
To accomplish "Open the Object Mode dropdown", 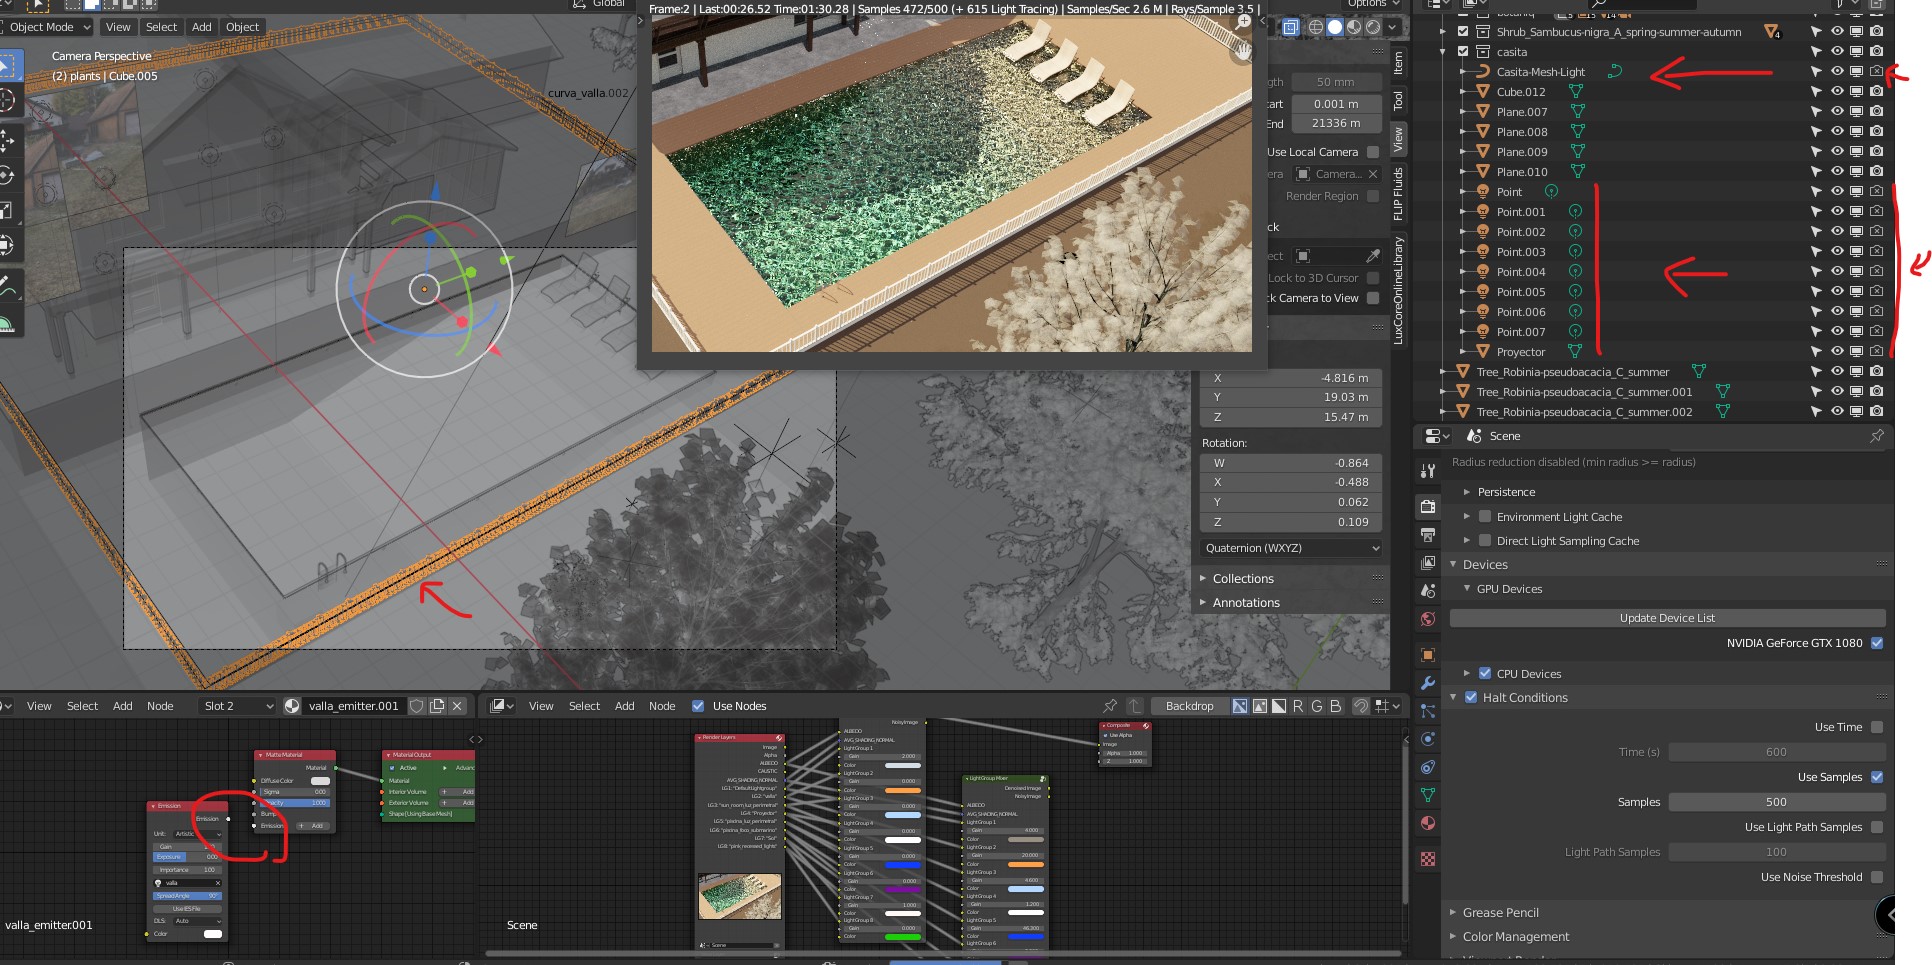I will click(x=46, y=27).
